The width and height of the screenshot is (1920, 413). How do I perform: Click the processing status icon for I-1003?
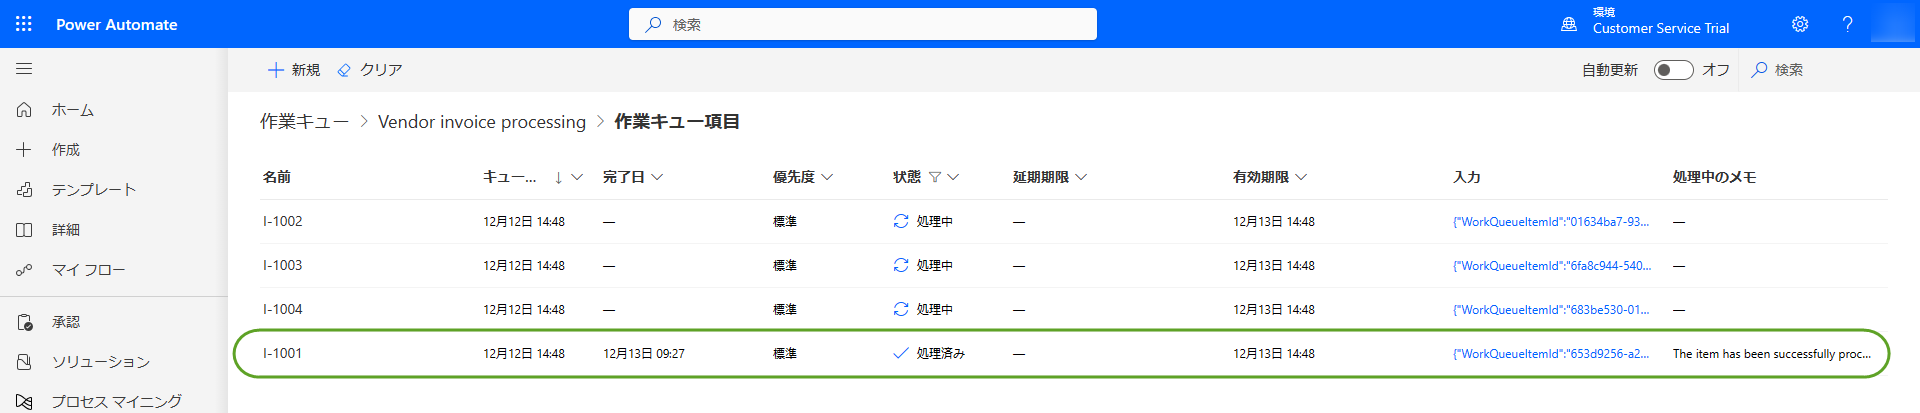[x=901, y=265]
